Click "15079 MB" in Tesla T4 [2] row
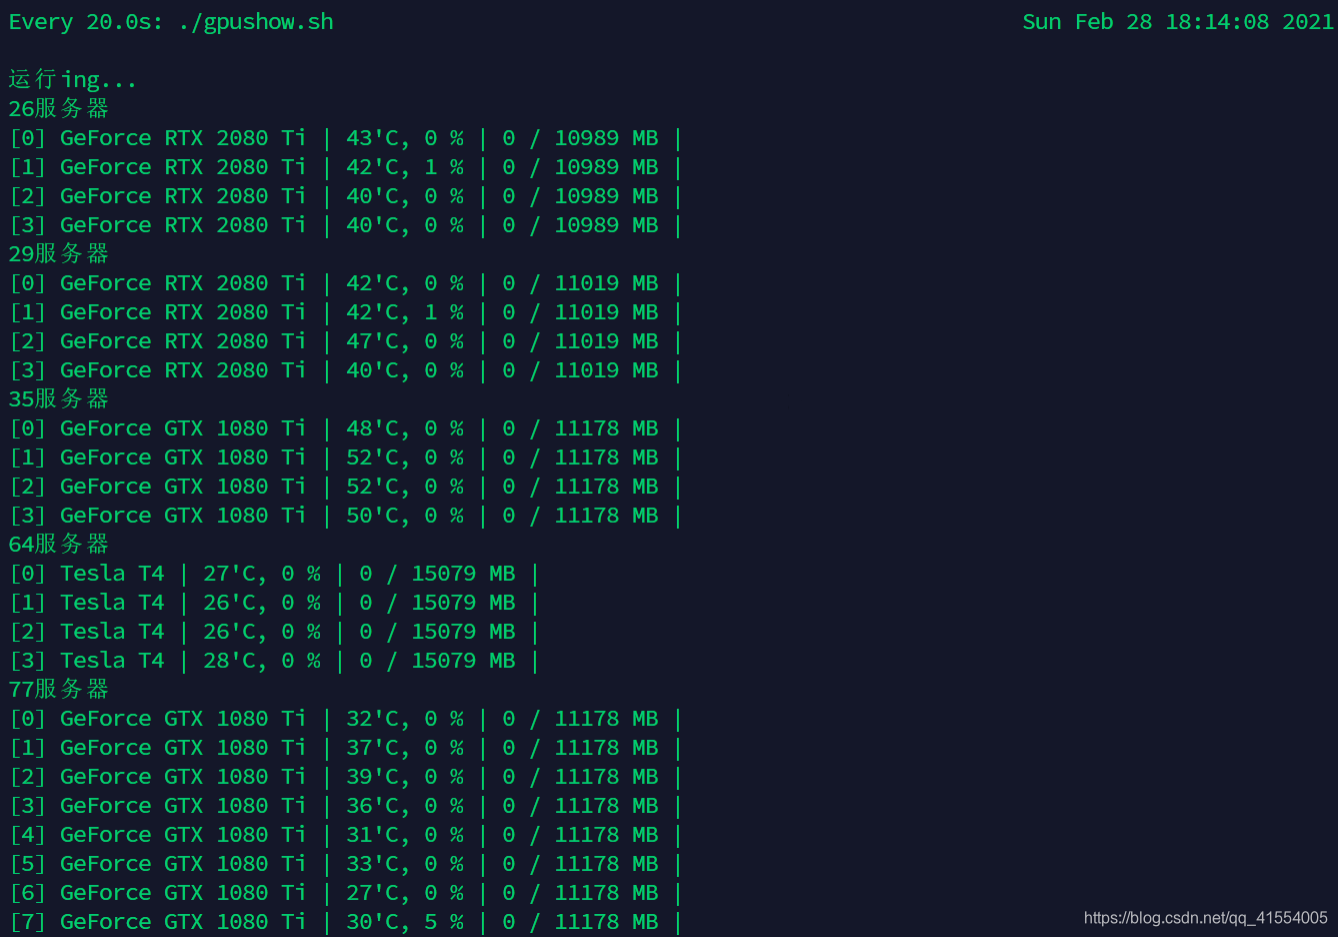Image resolution: width=1338 pixels, height=937 pixels. point(463,631)
